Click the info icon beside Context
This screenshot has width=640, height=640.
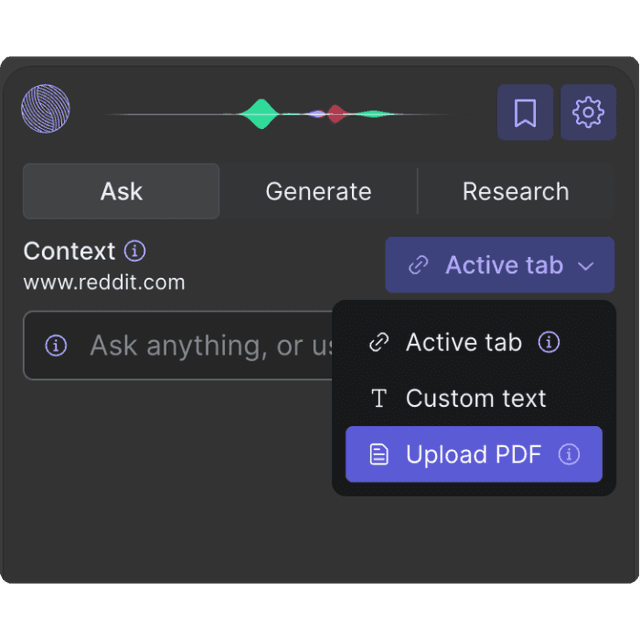(x=135, y=250)
